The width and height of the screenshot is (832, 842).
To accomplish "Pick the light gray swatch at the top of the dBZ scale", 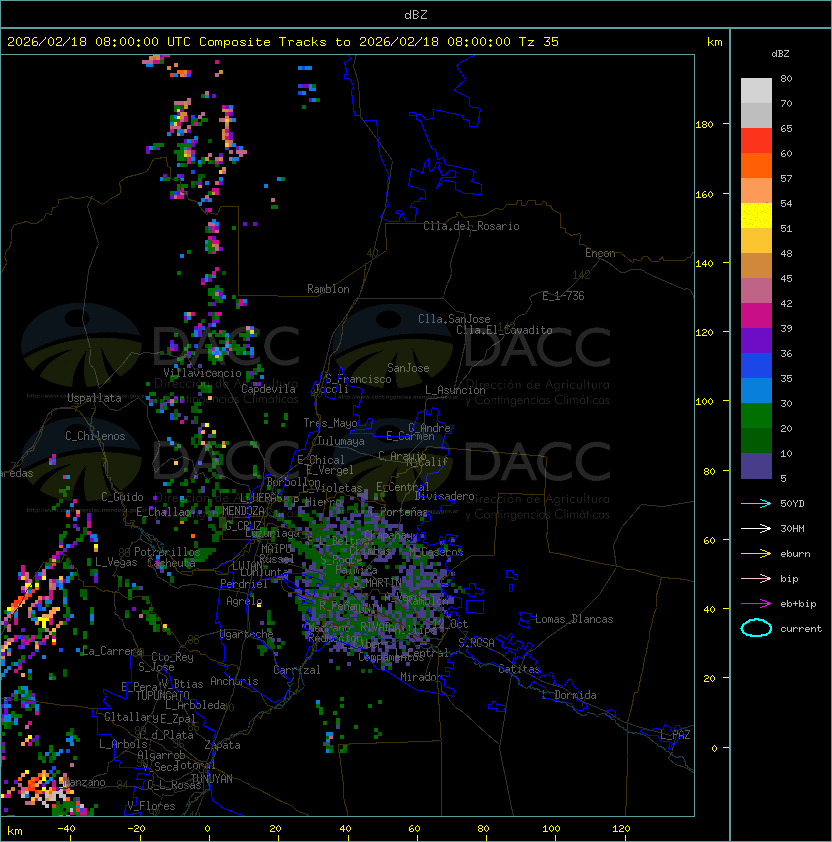I will 756,90.
